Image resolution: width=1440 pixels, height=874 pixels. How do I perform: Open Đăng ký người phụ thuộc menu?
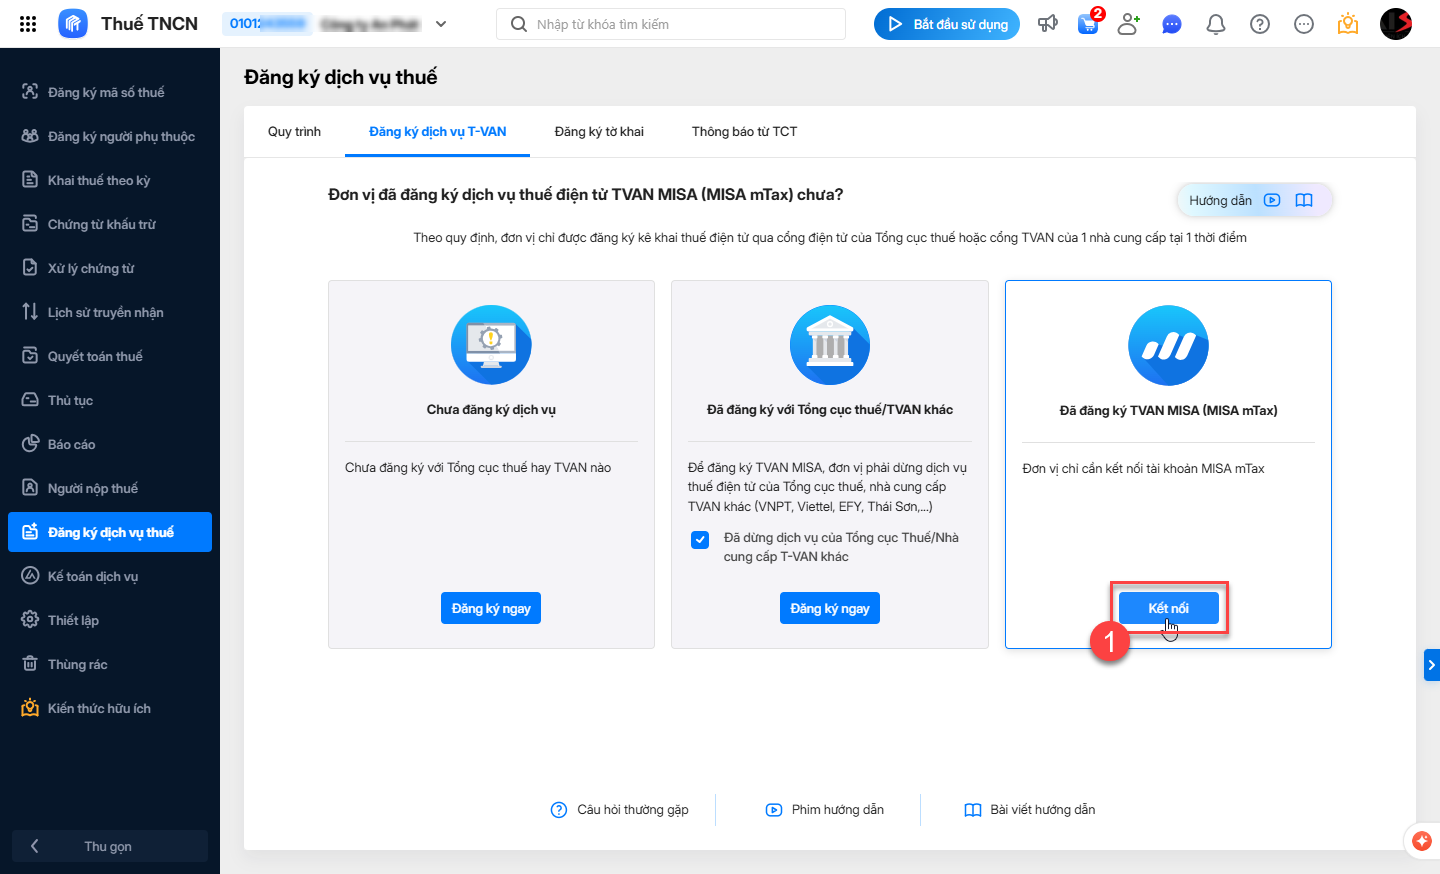110,136
